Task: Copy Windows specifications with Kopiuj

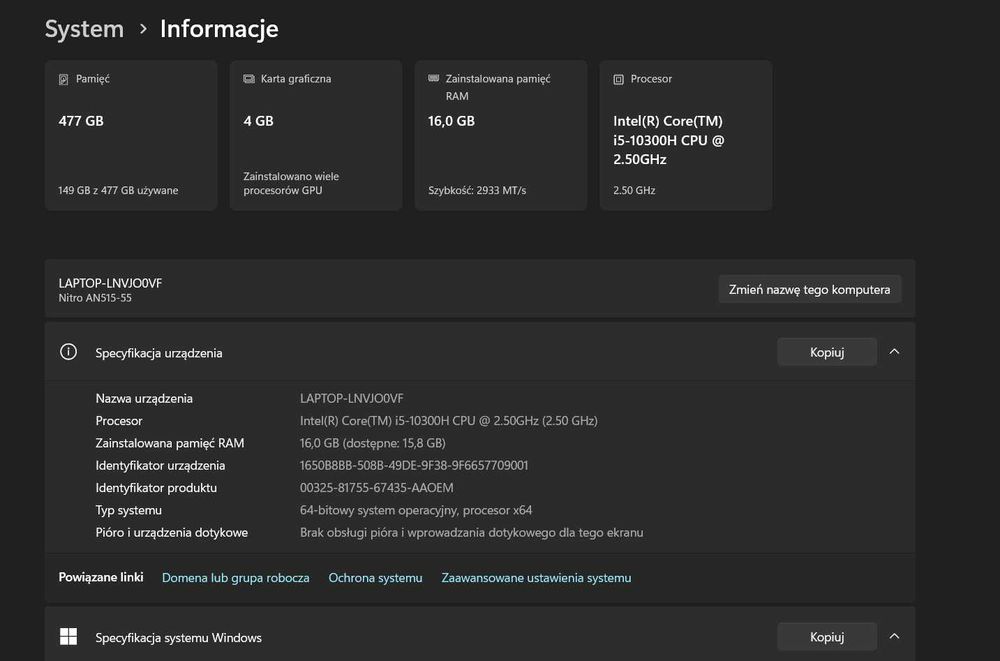Action: pos(827,637)
